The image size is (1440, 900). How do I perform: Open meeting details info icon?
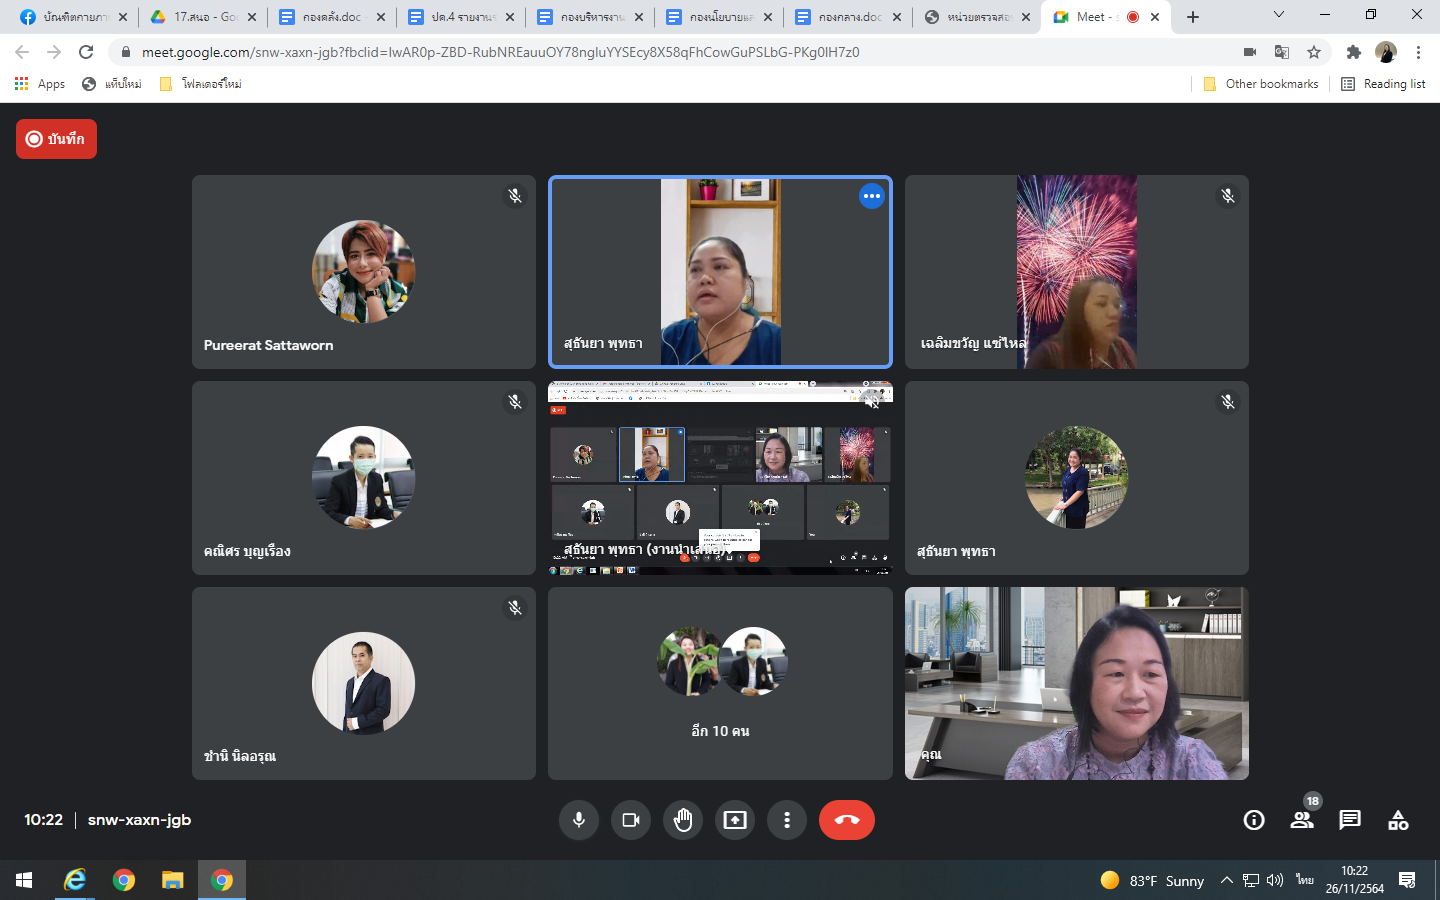[1253, 820]
